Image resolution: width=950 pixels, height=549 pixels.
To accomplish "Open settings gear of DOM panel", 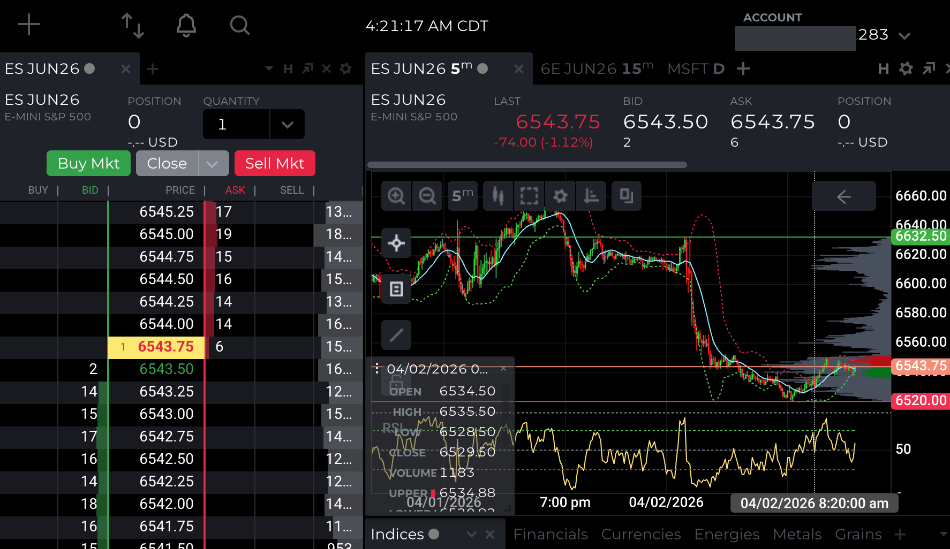I will [x=345, y=68].
